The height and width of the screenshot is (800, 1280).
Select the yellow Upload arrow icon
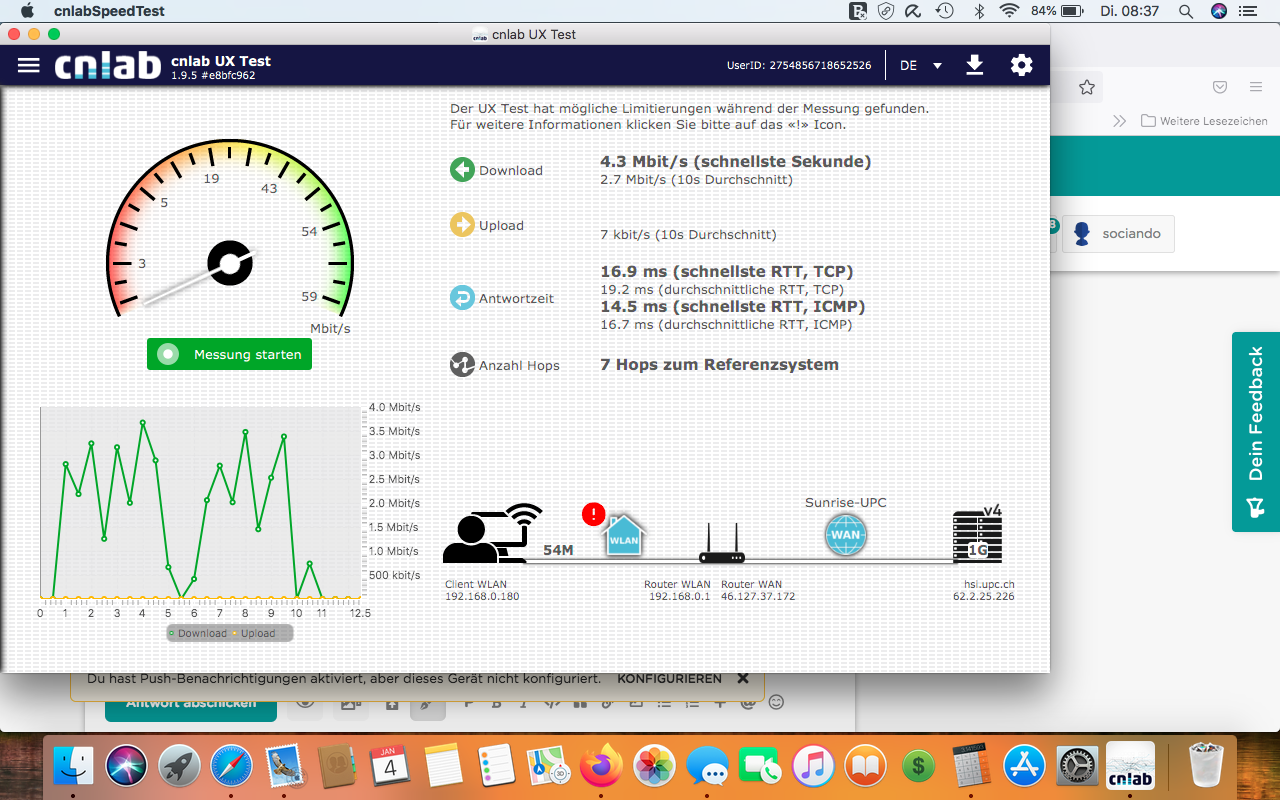point(462,225)
